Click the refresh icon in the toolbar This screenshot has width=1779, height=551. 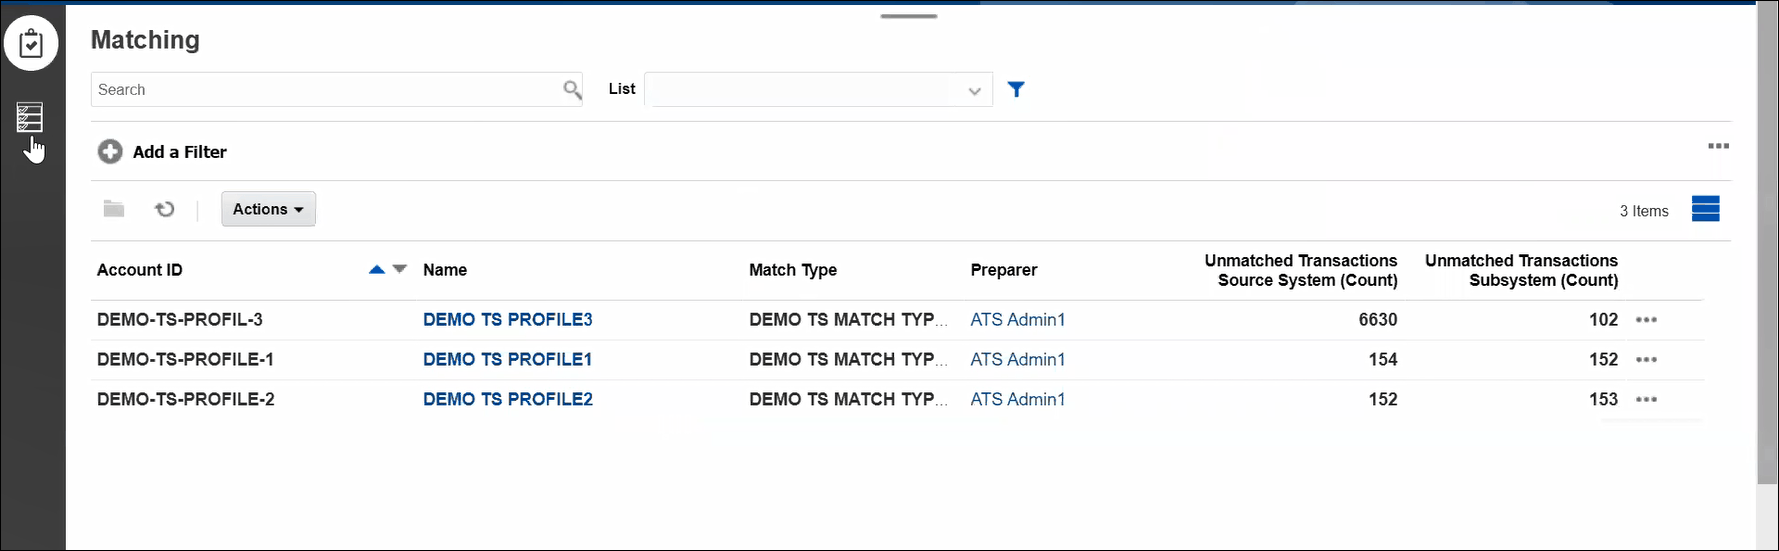click(165, 209)
